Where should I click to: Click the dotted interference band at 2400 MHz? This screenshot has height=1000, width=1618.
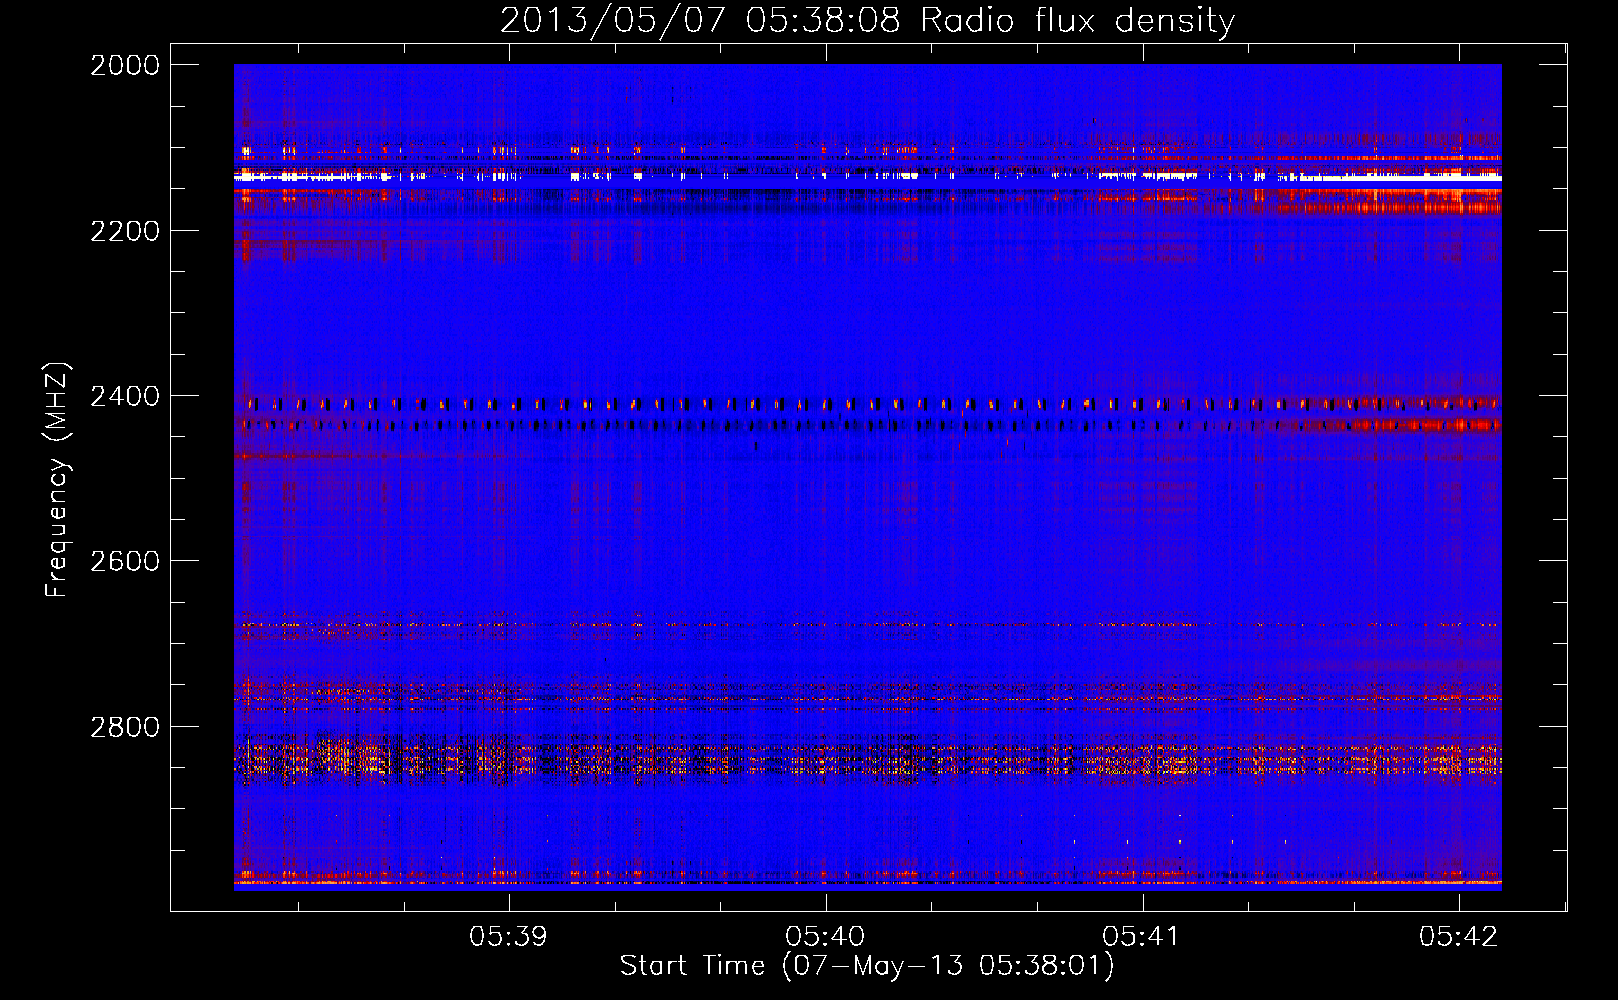pos(867,404)
